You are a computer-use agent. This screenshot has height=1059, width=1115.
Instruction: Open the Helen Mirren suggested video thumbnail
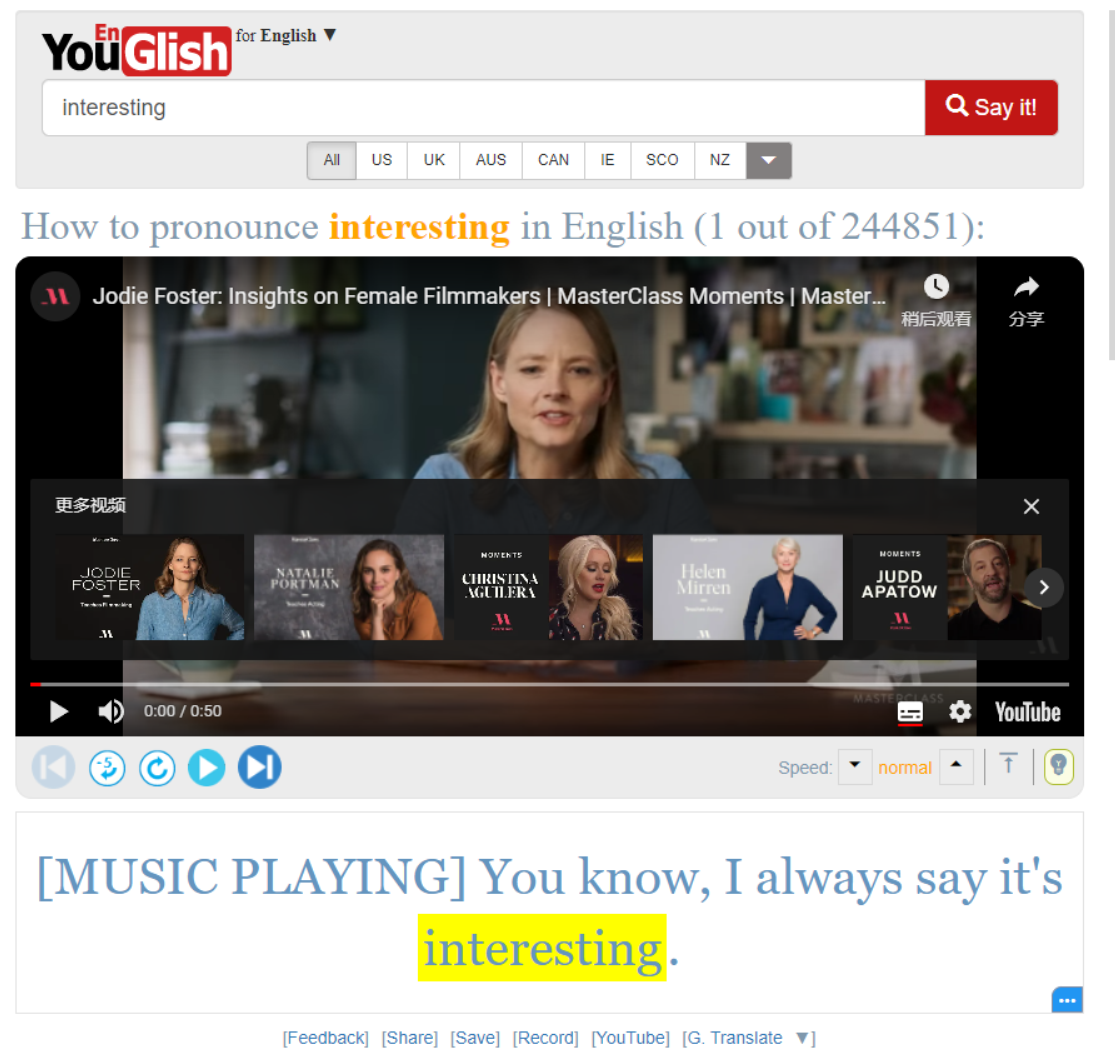tap(747, 587)
